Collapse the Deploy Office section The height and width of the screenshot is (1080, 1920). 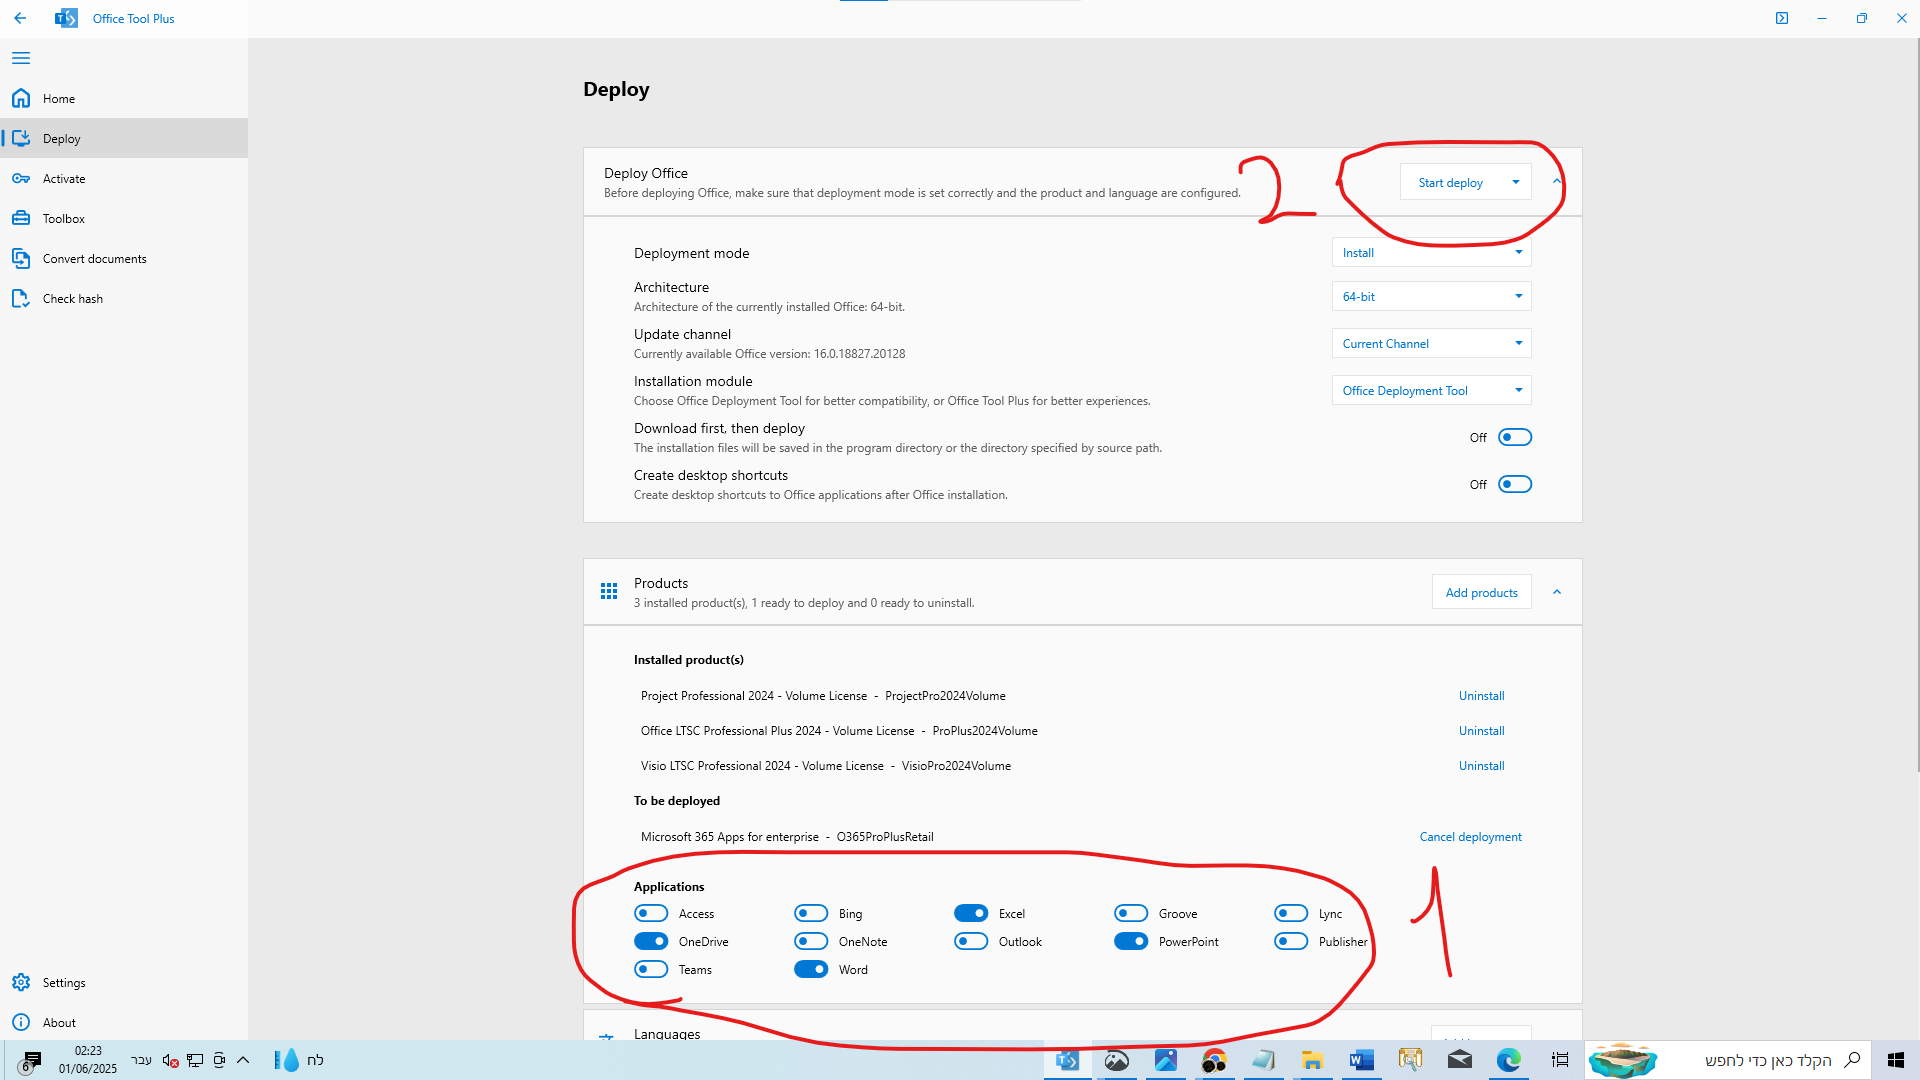click(1557, 181)
